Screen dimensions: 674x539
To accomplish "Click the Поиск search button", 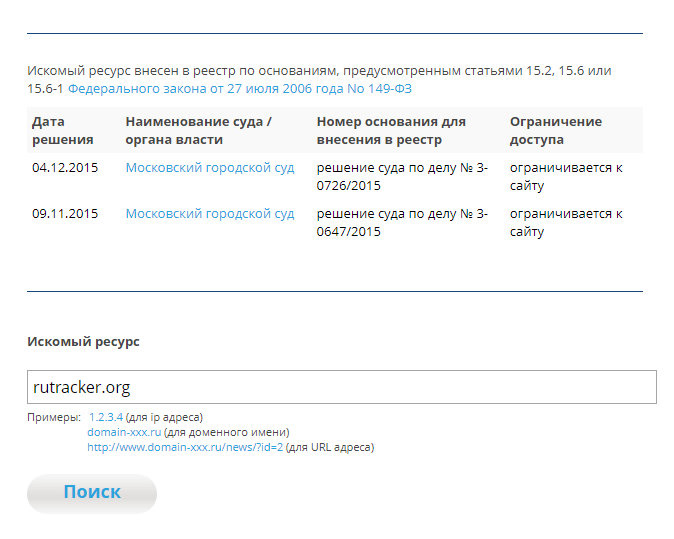I will pyautogui.click(x=92, y=493).
